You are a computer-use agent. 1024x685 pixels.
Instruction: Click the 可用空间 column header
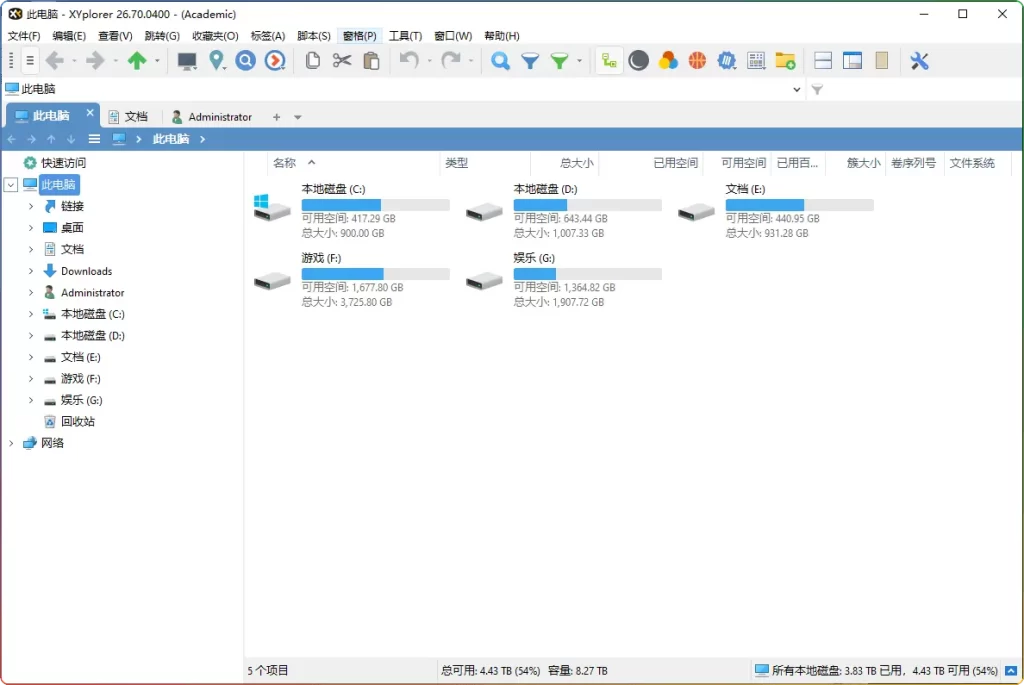click(743, 163)
